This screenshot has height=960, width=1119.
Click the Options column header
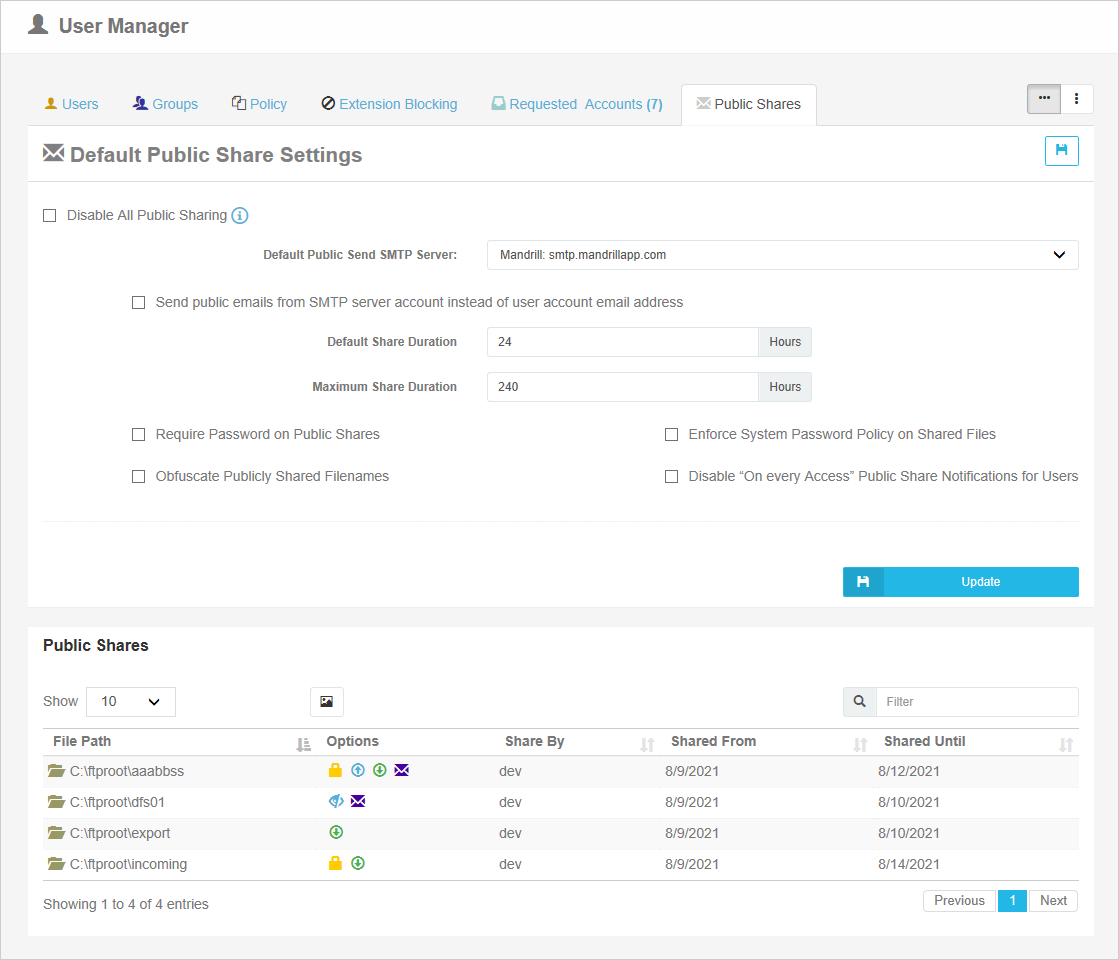click(353, 742)
